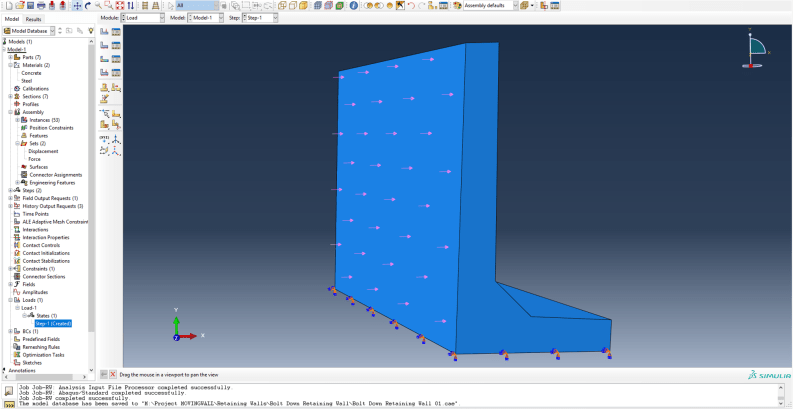Open the Model Database dropdown
The image size is (800, 409).
[29, 31]
